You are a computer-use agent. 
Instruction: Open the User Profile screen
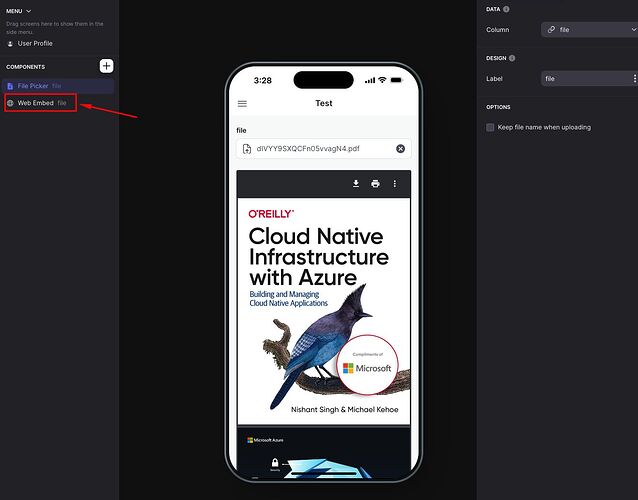[x=35, y=43]
